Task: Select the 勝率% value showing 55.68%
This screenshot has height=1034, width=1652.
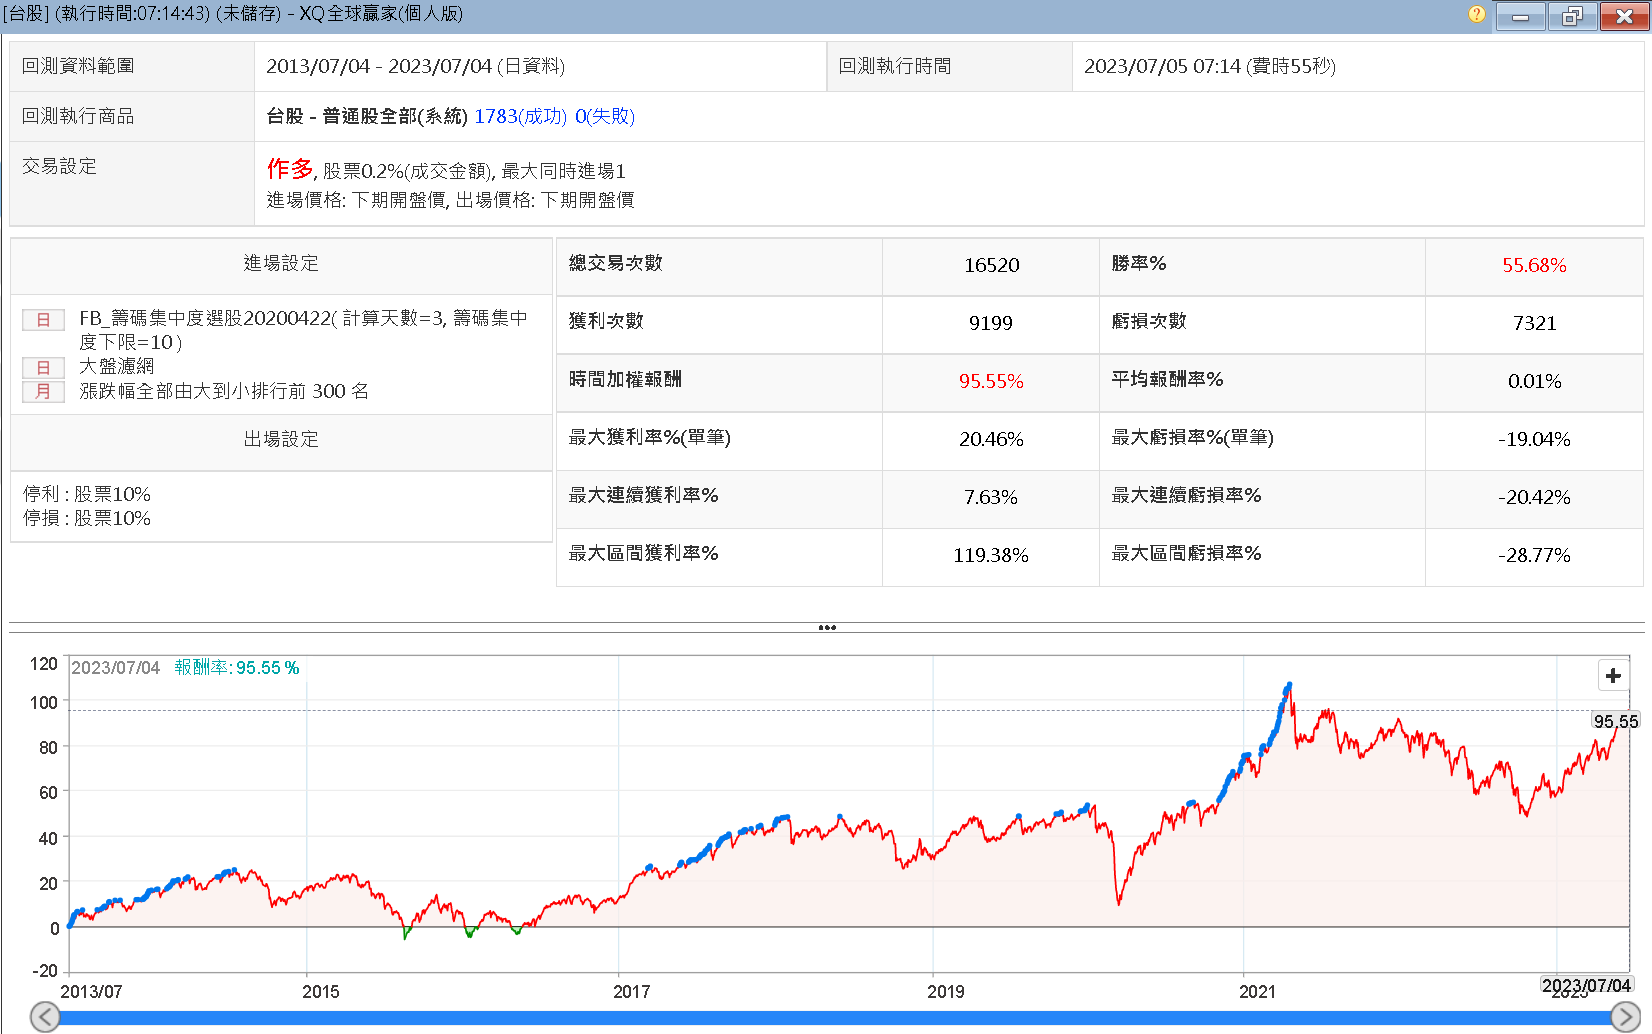Action: point(1533,265)
